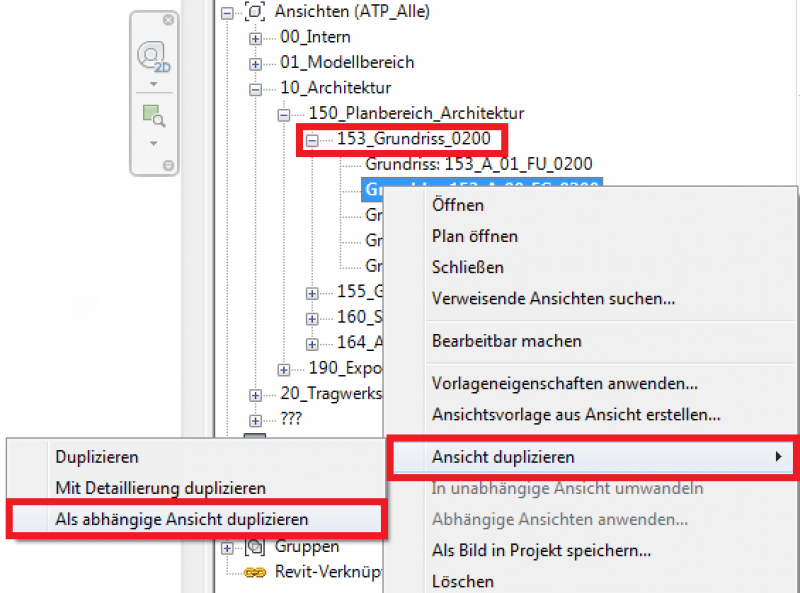Viewport: 800px width, 593px height.
Task: Collapse the 10_Architektur tree branch
Action: [x=256, y=87]
